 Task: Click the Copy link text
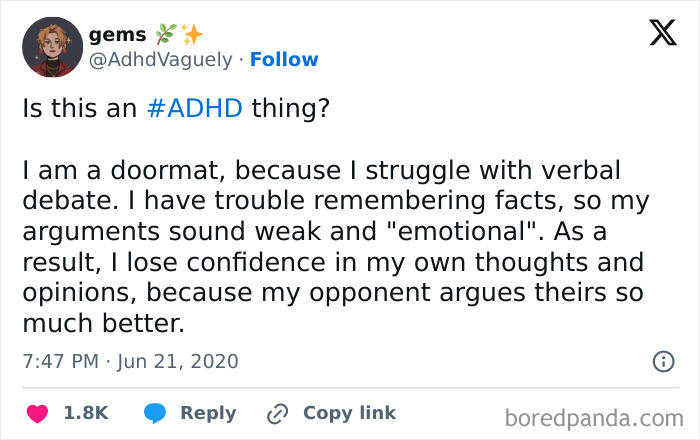(350, 413)
